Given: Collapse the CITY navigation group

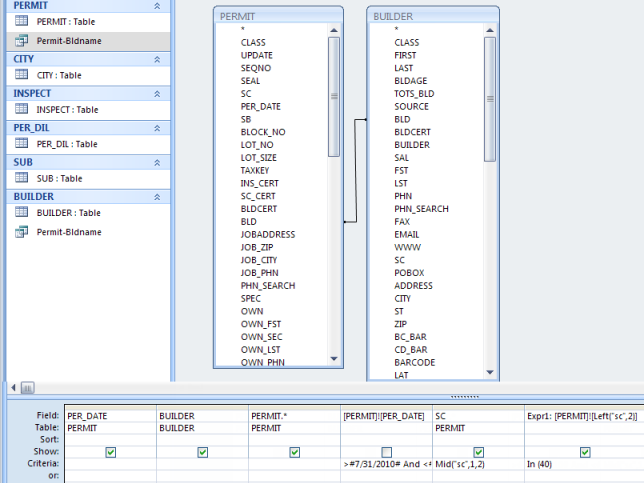Looking at the screenshot, I should 156,59.
